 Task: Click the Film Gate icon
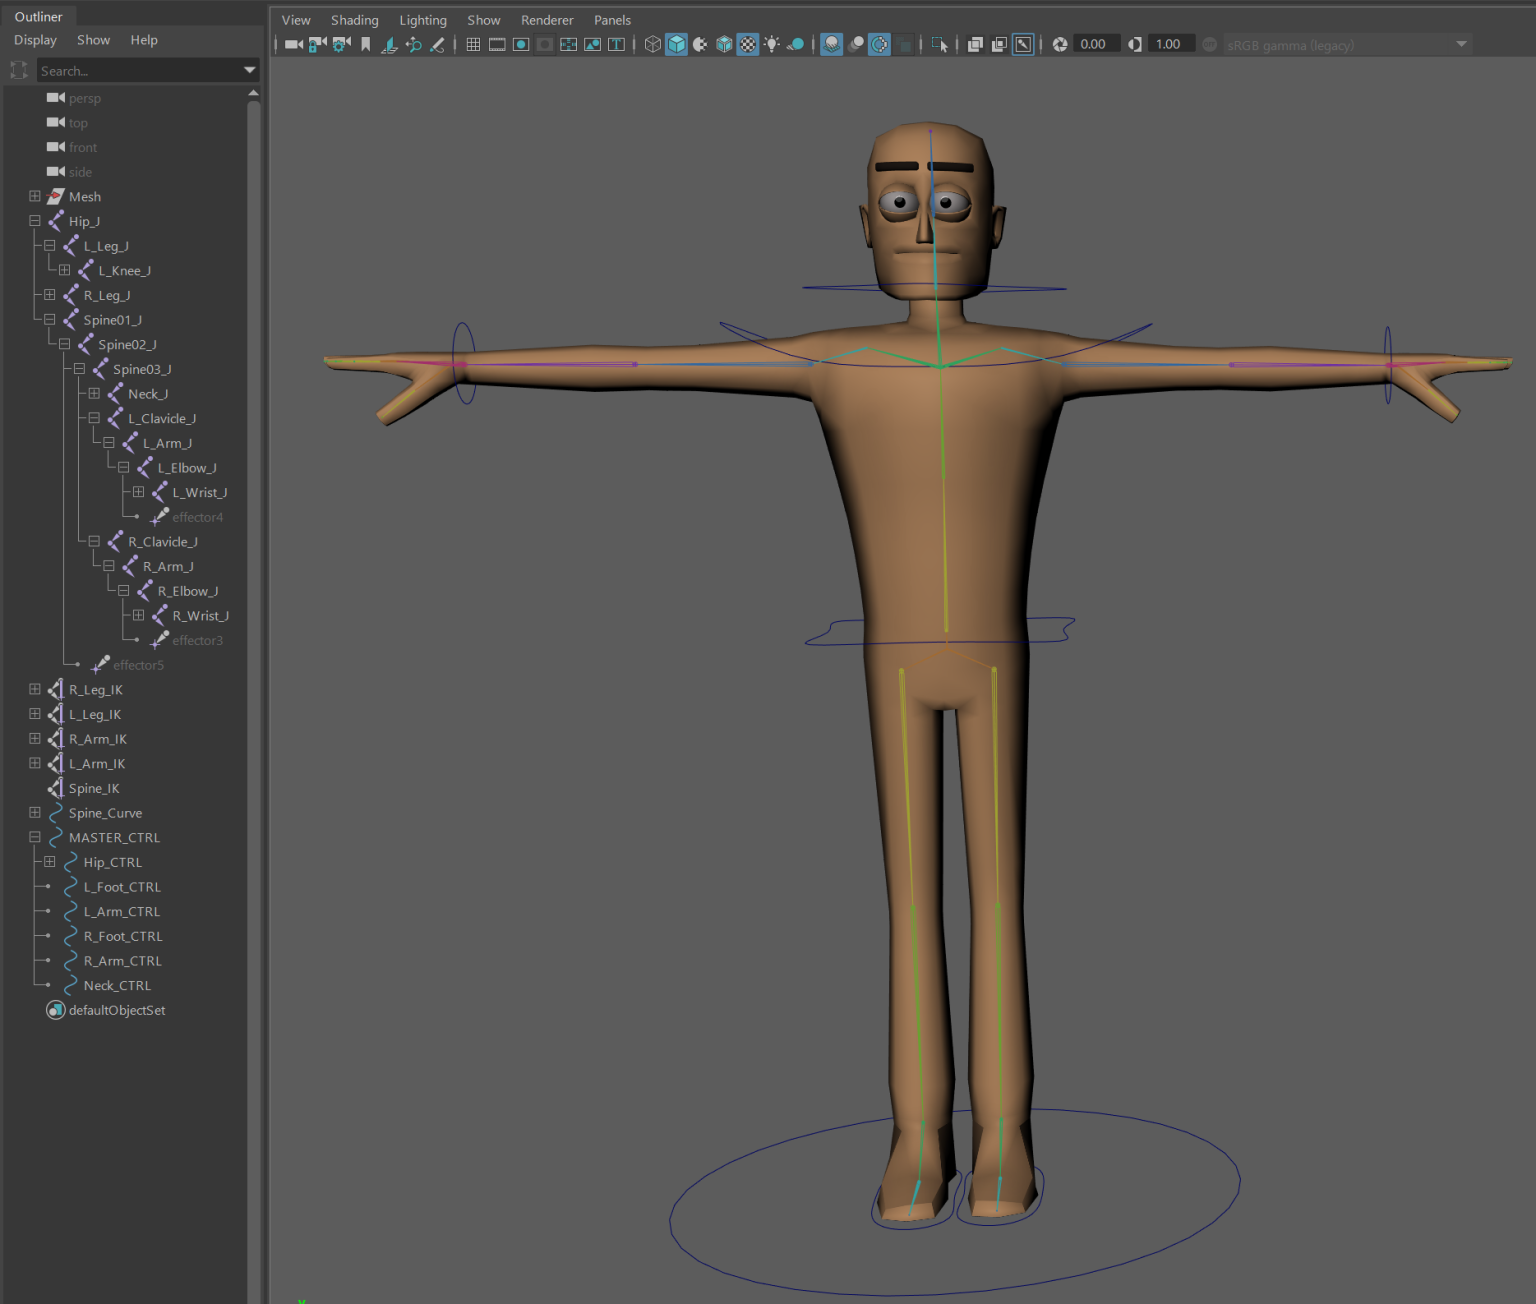497,44
